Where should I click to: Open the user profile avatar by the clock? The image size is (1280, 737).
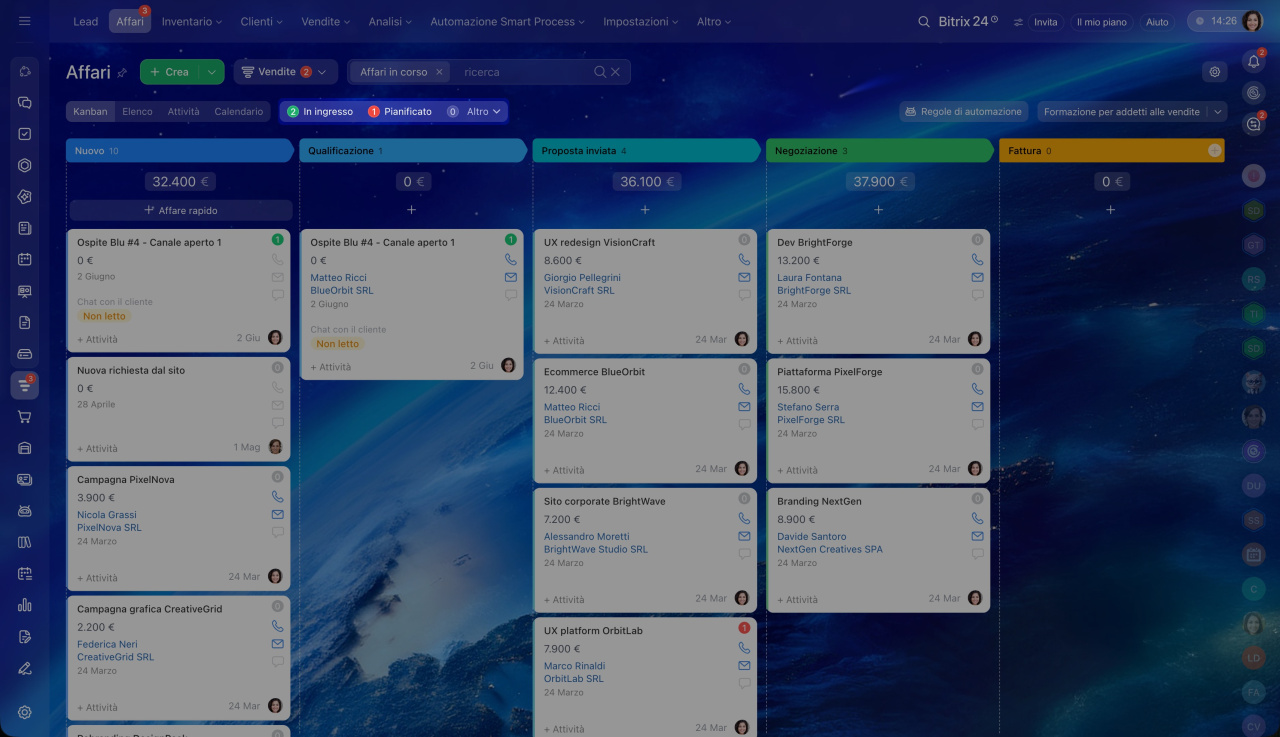pyautogui.click(x=1252, y=21)
